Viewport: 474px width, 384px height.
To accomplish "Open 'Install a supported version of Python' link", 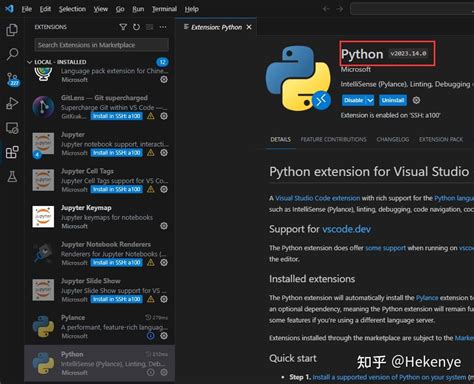I will tap(389, 377).
